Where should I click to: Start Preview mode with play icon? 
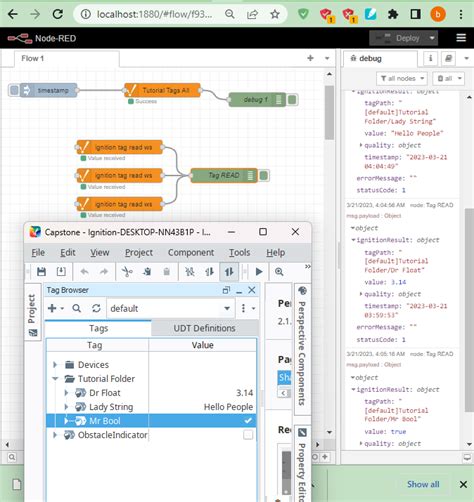coord(259,272)
